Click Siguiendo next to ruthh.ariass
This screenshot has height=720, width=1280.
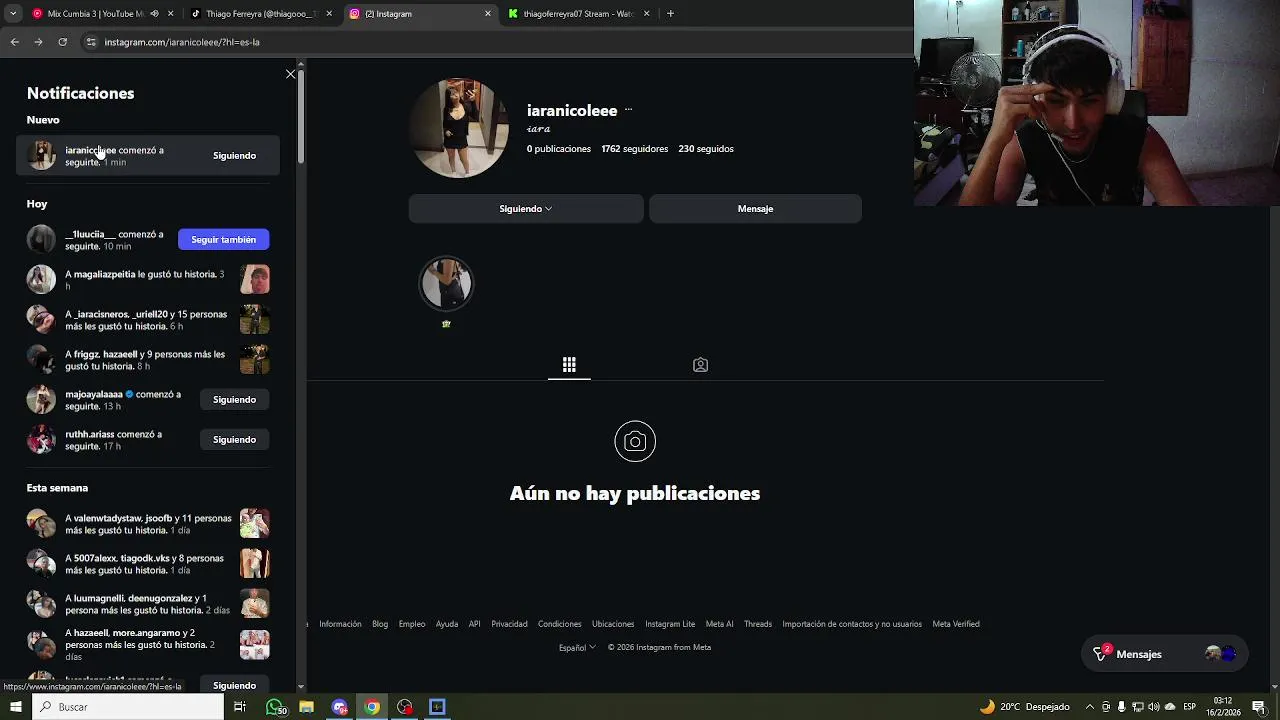point(234,440)
